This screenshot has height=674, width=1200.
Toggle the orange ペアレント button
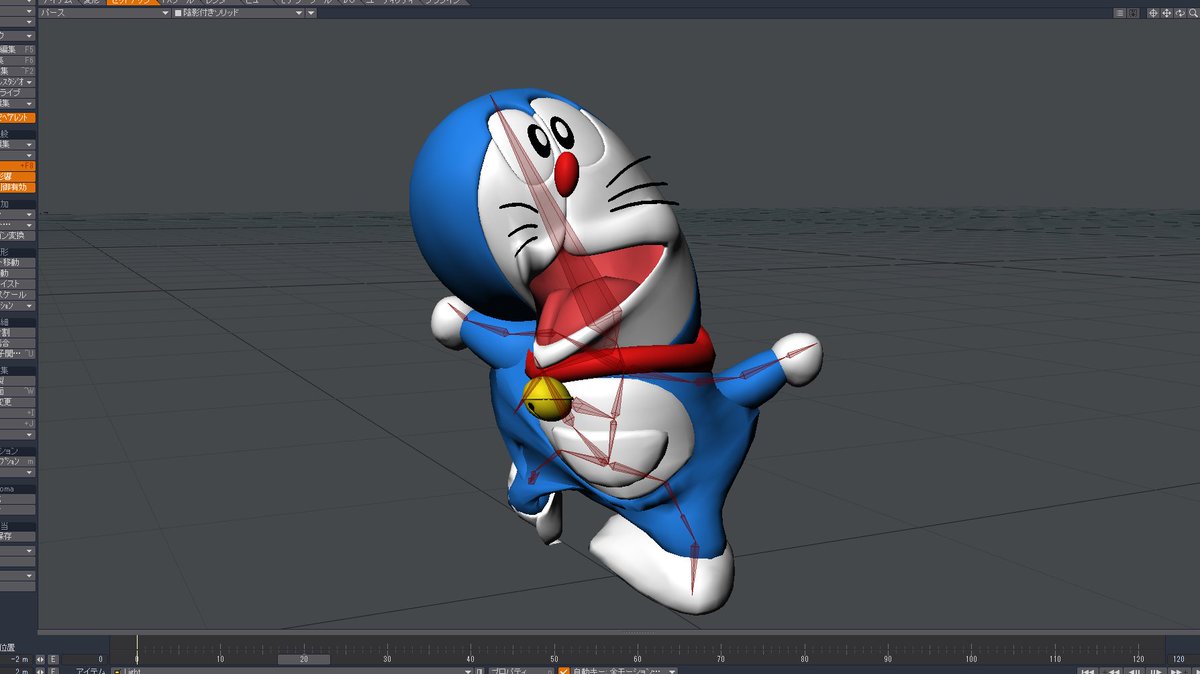tap(17, 117)
